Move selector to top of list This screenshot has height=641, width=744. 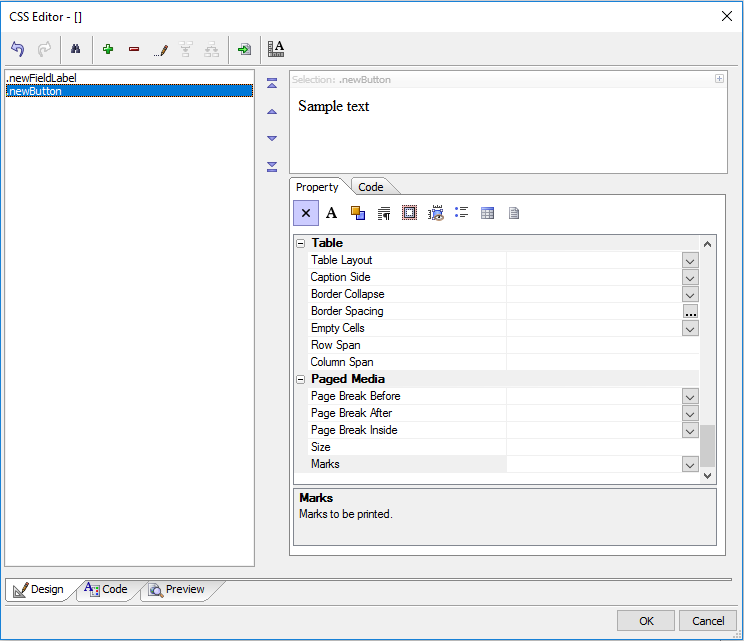272,84
